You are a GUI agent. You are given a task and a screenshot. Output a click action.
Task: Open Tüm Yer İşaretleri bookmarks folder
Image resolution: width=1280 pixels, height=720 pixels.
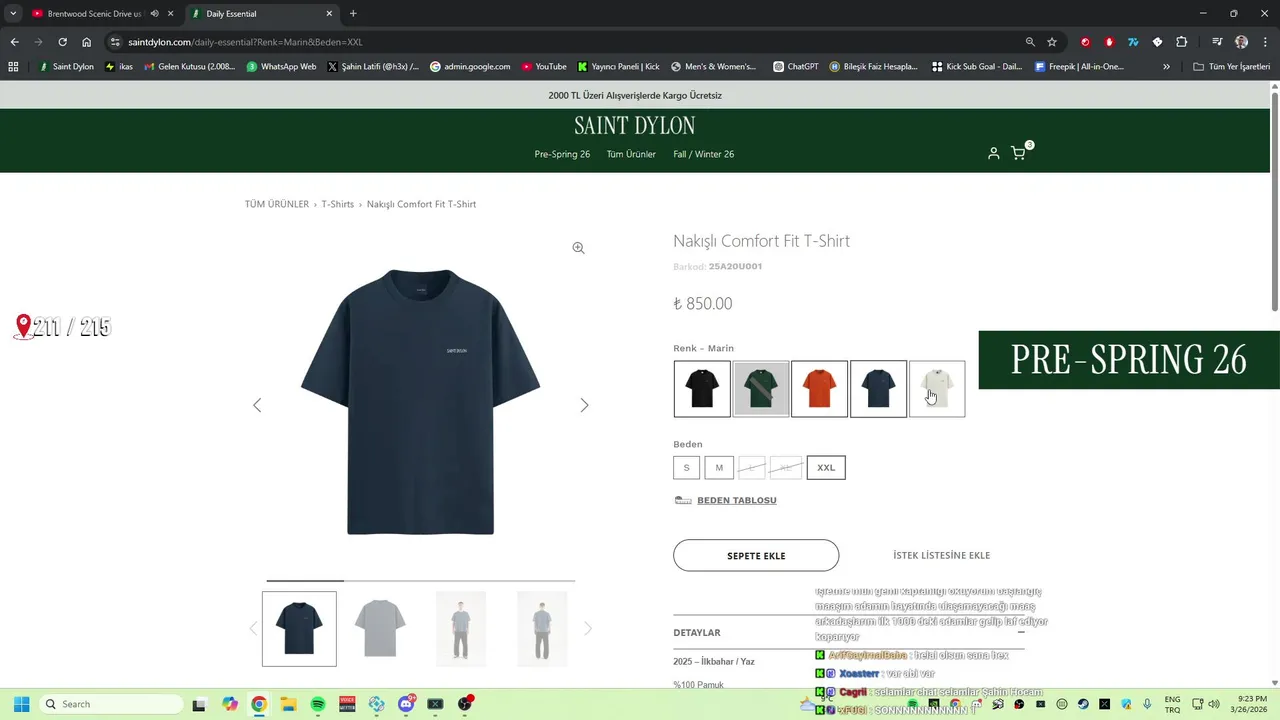click(x=1230, y=67)
